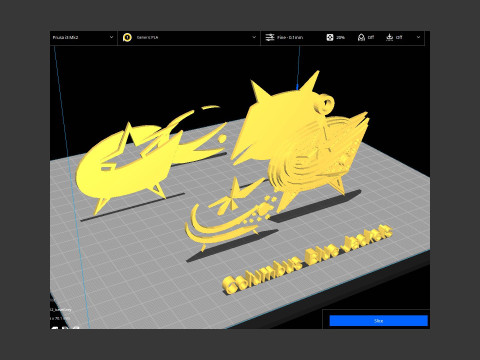Open the Prusa i3 Mk2 printer dropdown
This screenshot has height=360, width=480.
click(x=83, y=38)
